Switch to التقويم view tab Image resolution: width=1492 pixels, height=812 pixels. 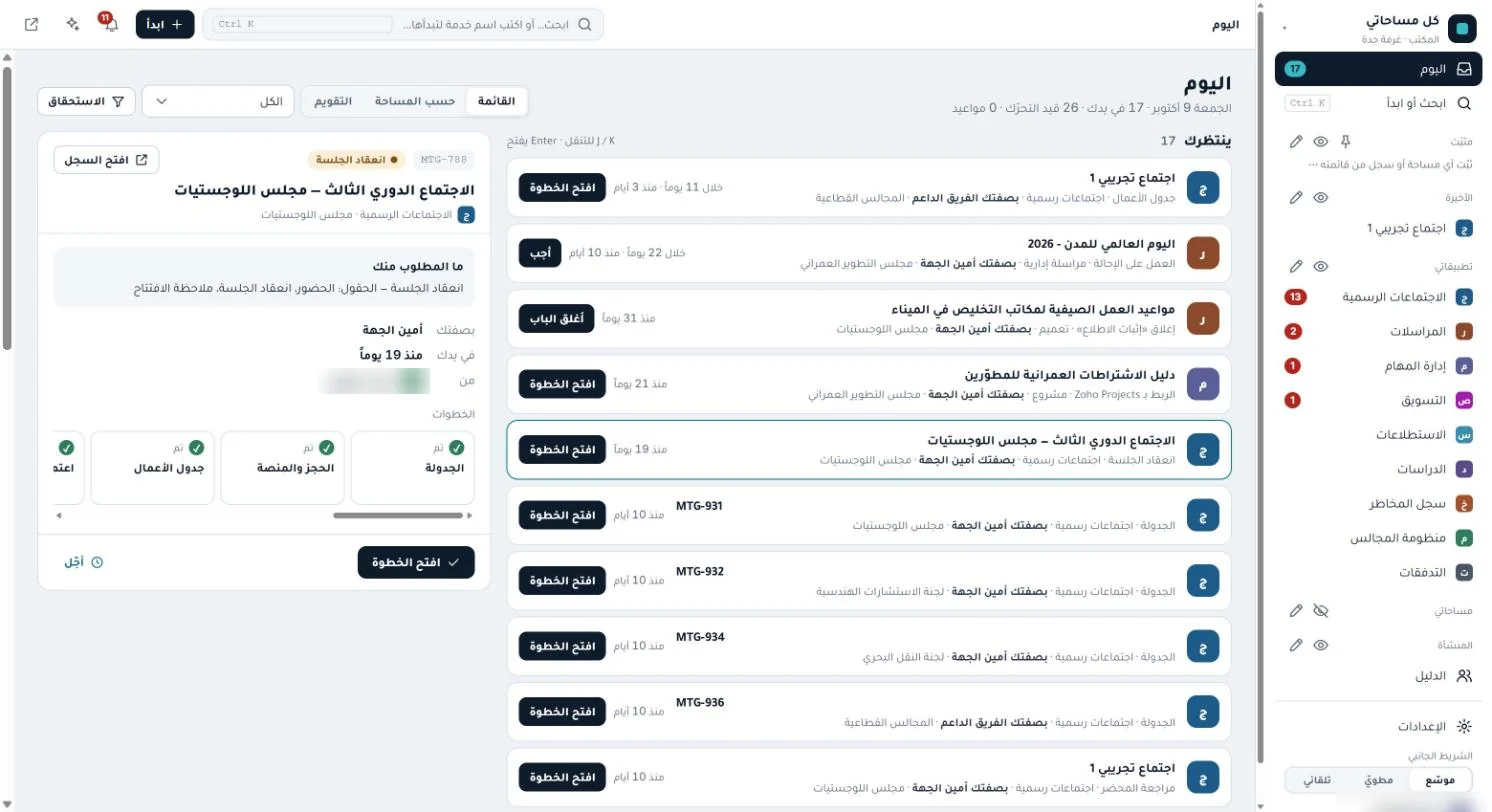333,101
